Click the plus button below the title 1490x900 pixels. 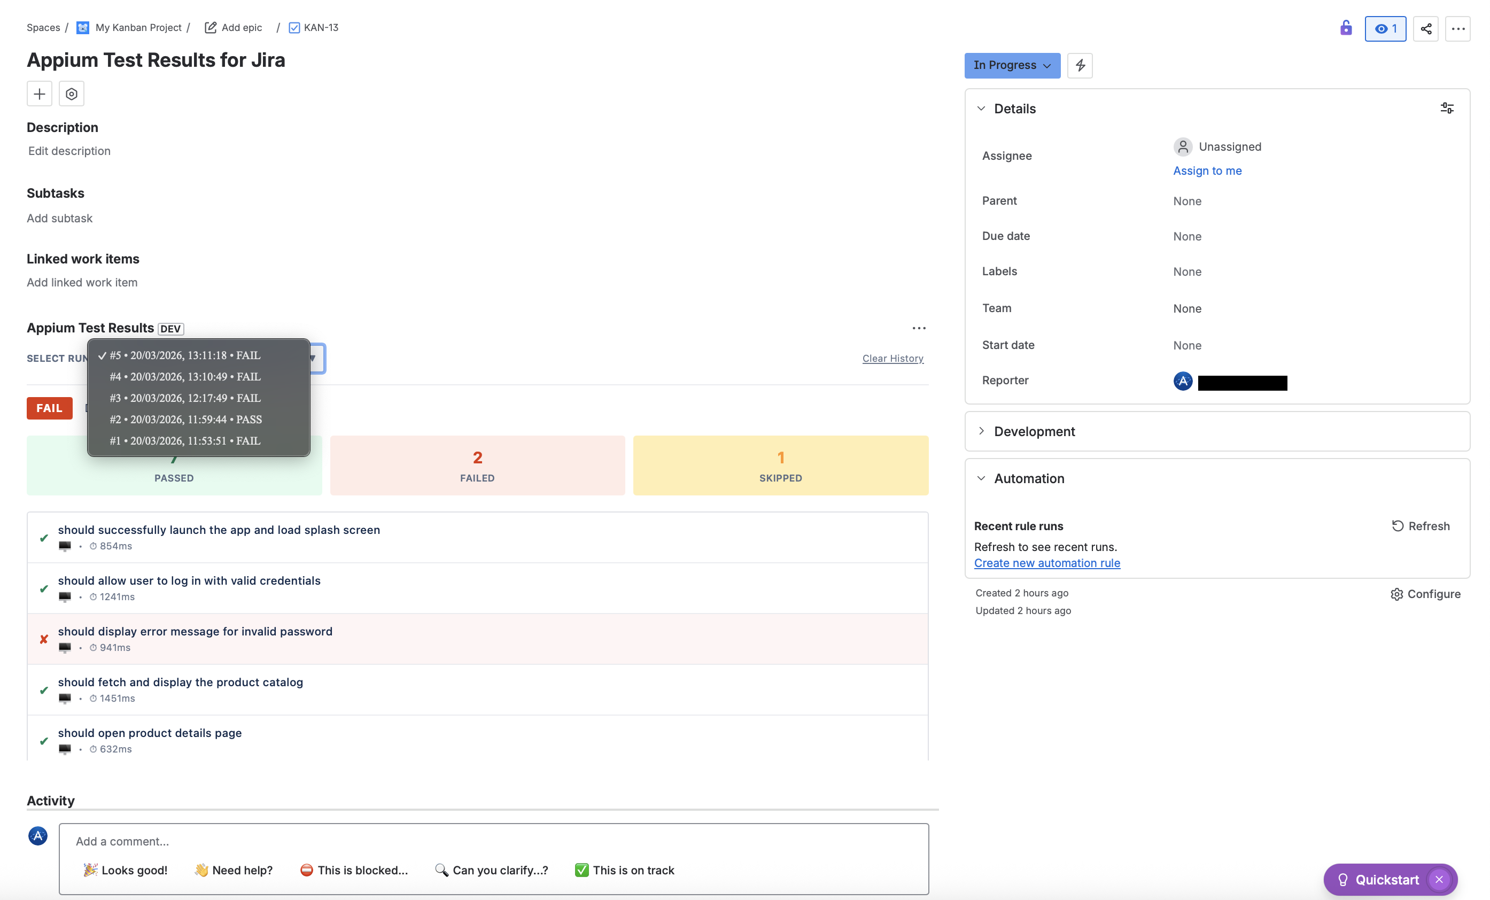point(39,93)
